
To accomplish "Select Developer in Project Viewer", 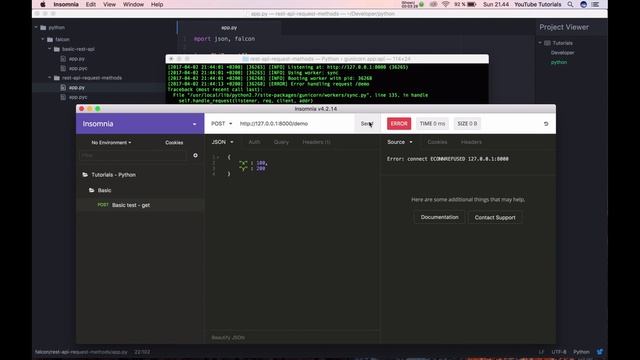I will click(562, 53).
